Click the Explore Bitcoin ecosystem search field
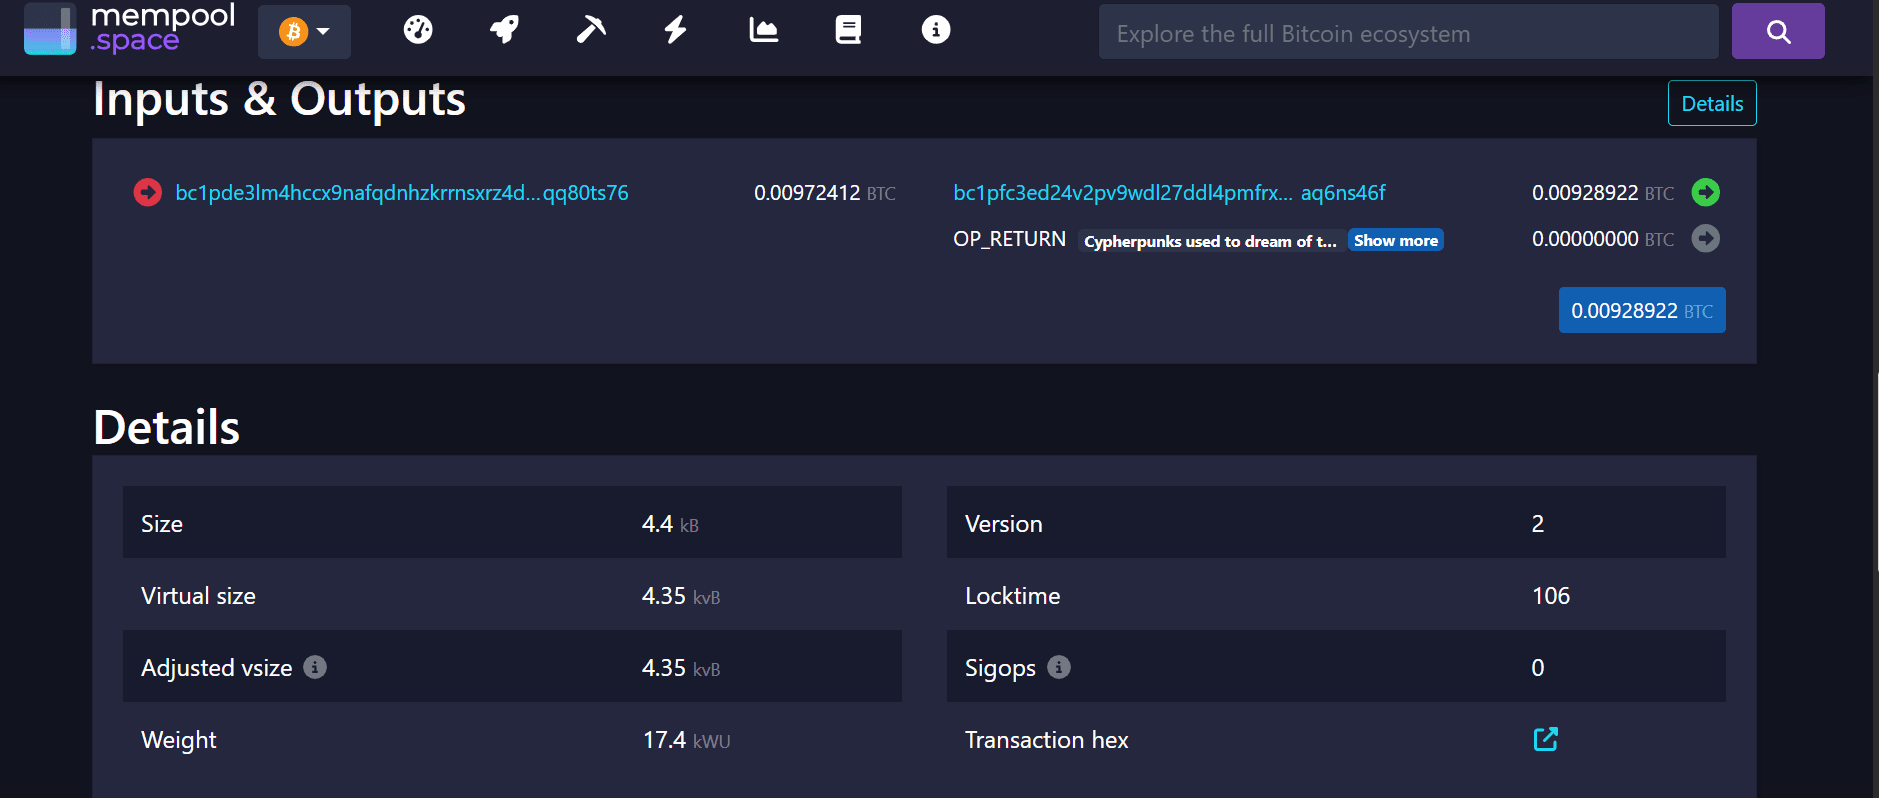Viewport: 1879px width, 798px height. point(1407,33)
